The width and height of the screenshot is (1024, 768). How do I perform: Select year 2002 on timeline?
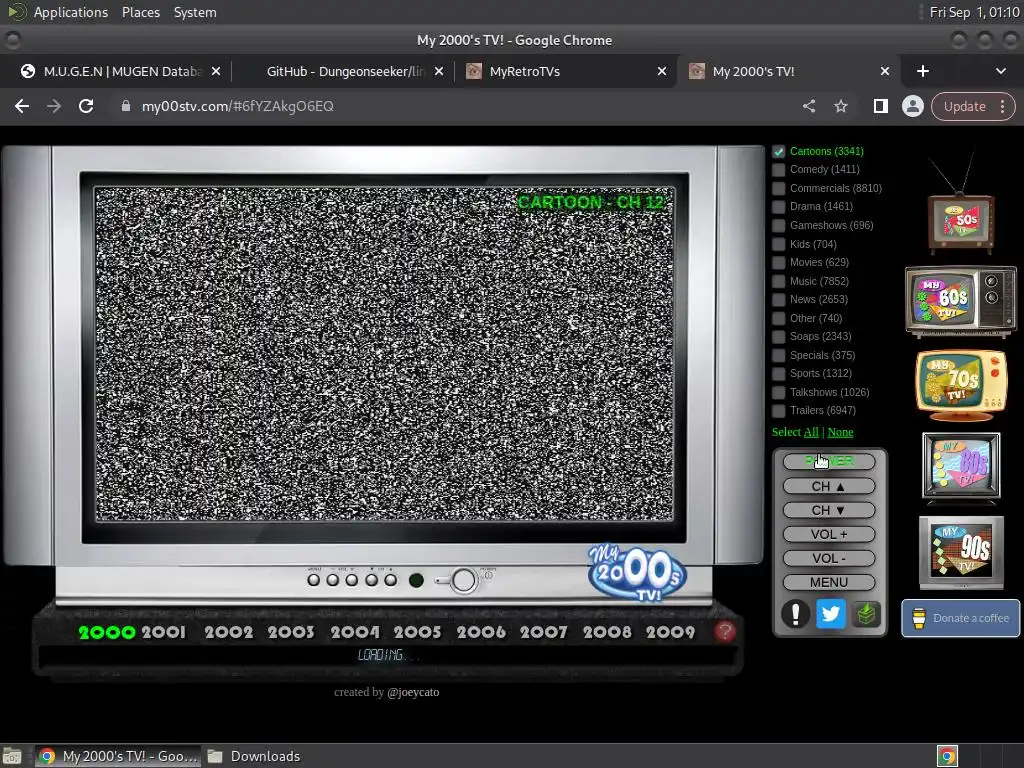[x=229, y=632]
